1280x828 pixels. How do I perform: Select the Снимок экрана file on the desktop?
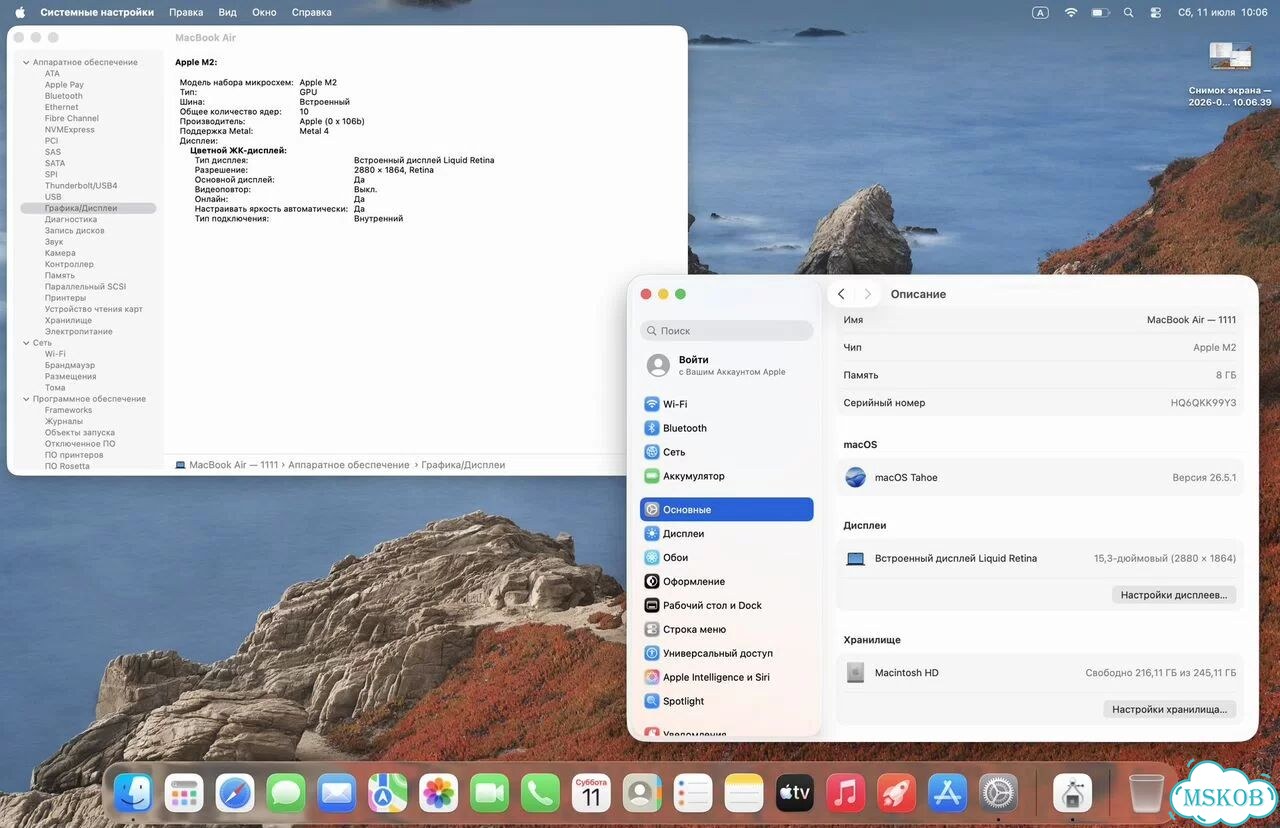[x=1230, y=74]
